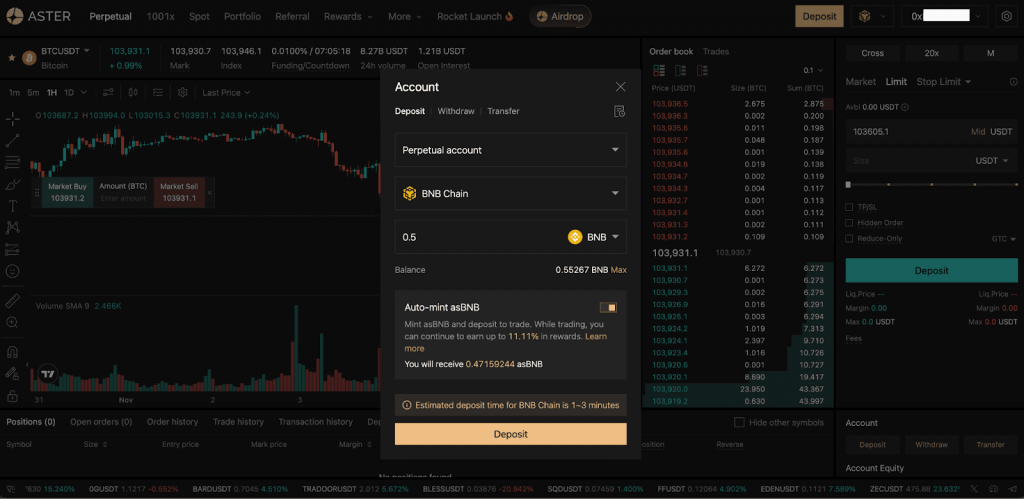Enable the magnet mode tool
The width and height of the screenshot is (1024, 499).
(13, 352)
